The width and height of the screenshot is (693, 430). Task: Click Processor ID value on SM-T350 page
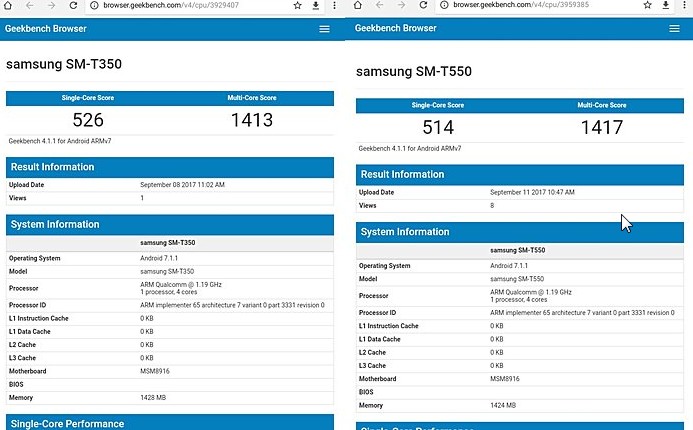232,305
